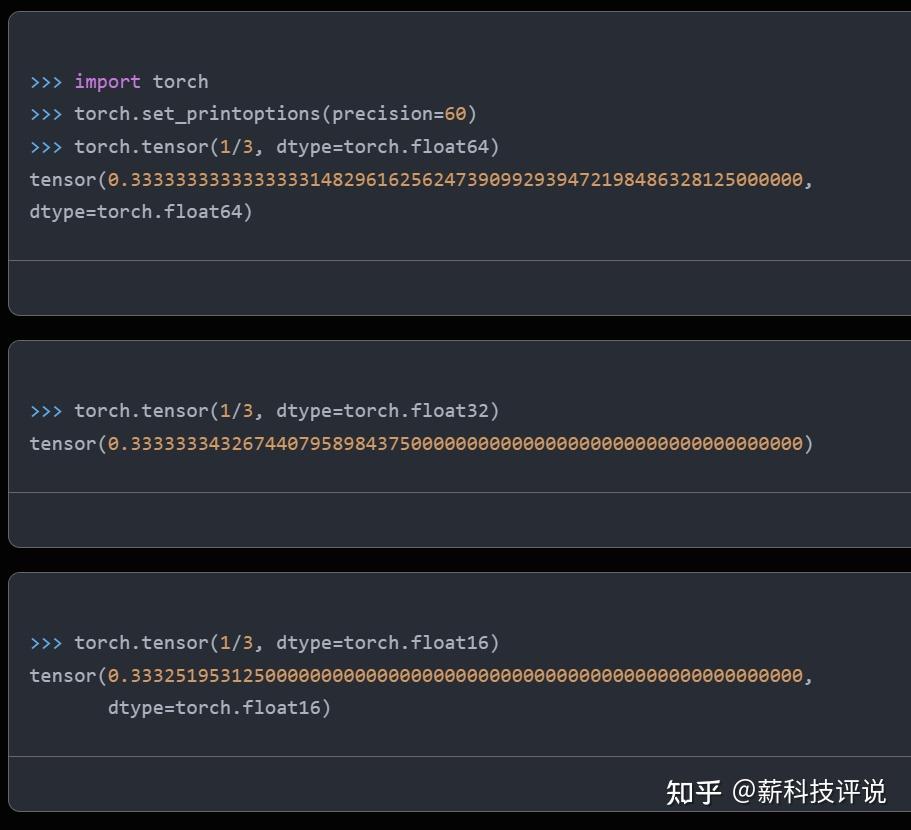This screenshot has height=830, width=911.
Task: Click the dtype=torch.float16 tensor input line
Action: coord(286,643)
